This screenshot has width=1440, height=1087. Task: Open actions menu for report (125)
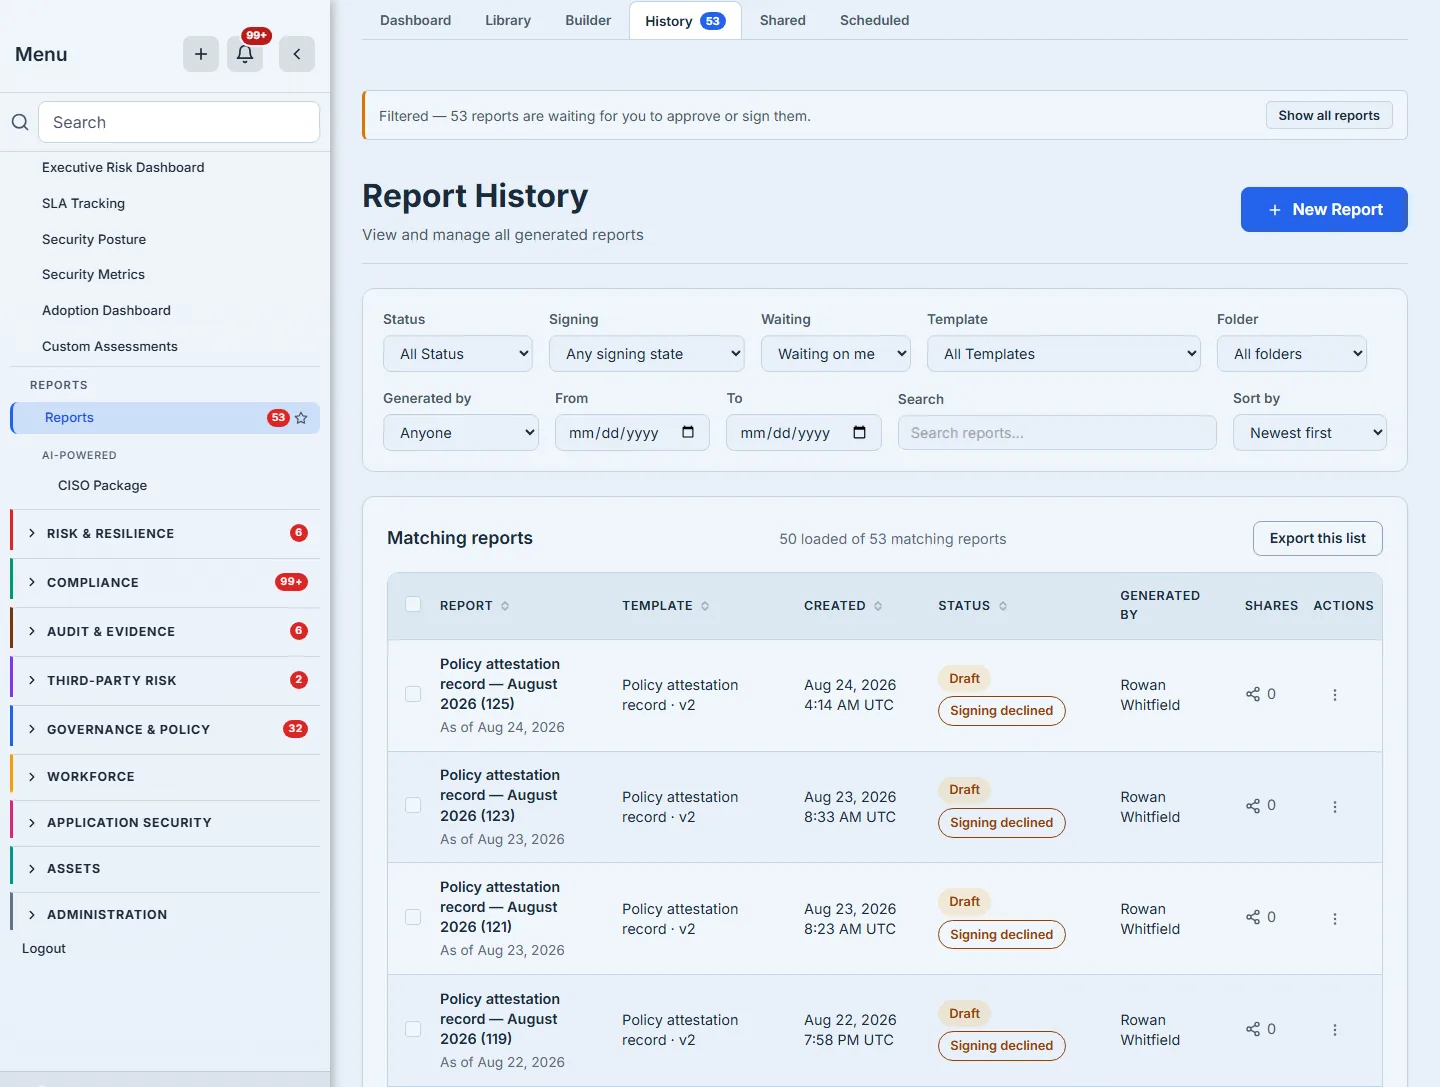1335,695
